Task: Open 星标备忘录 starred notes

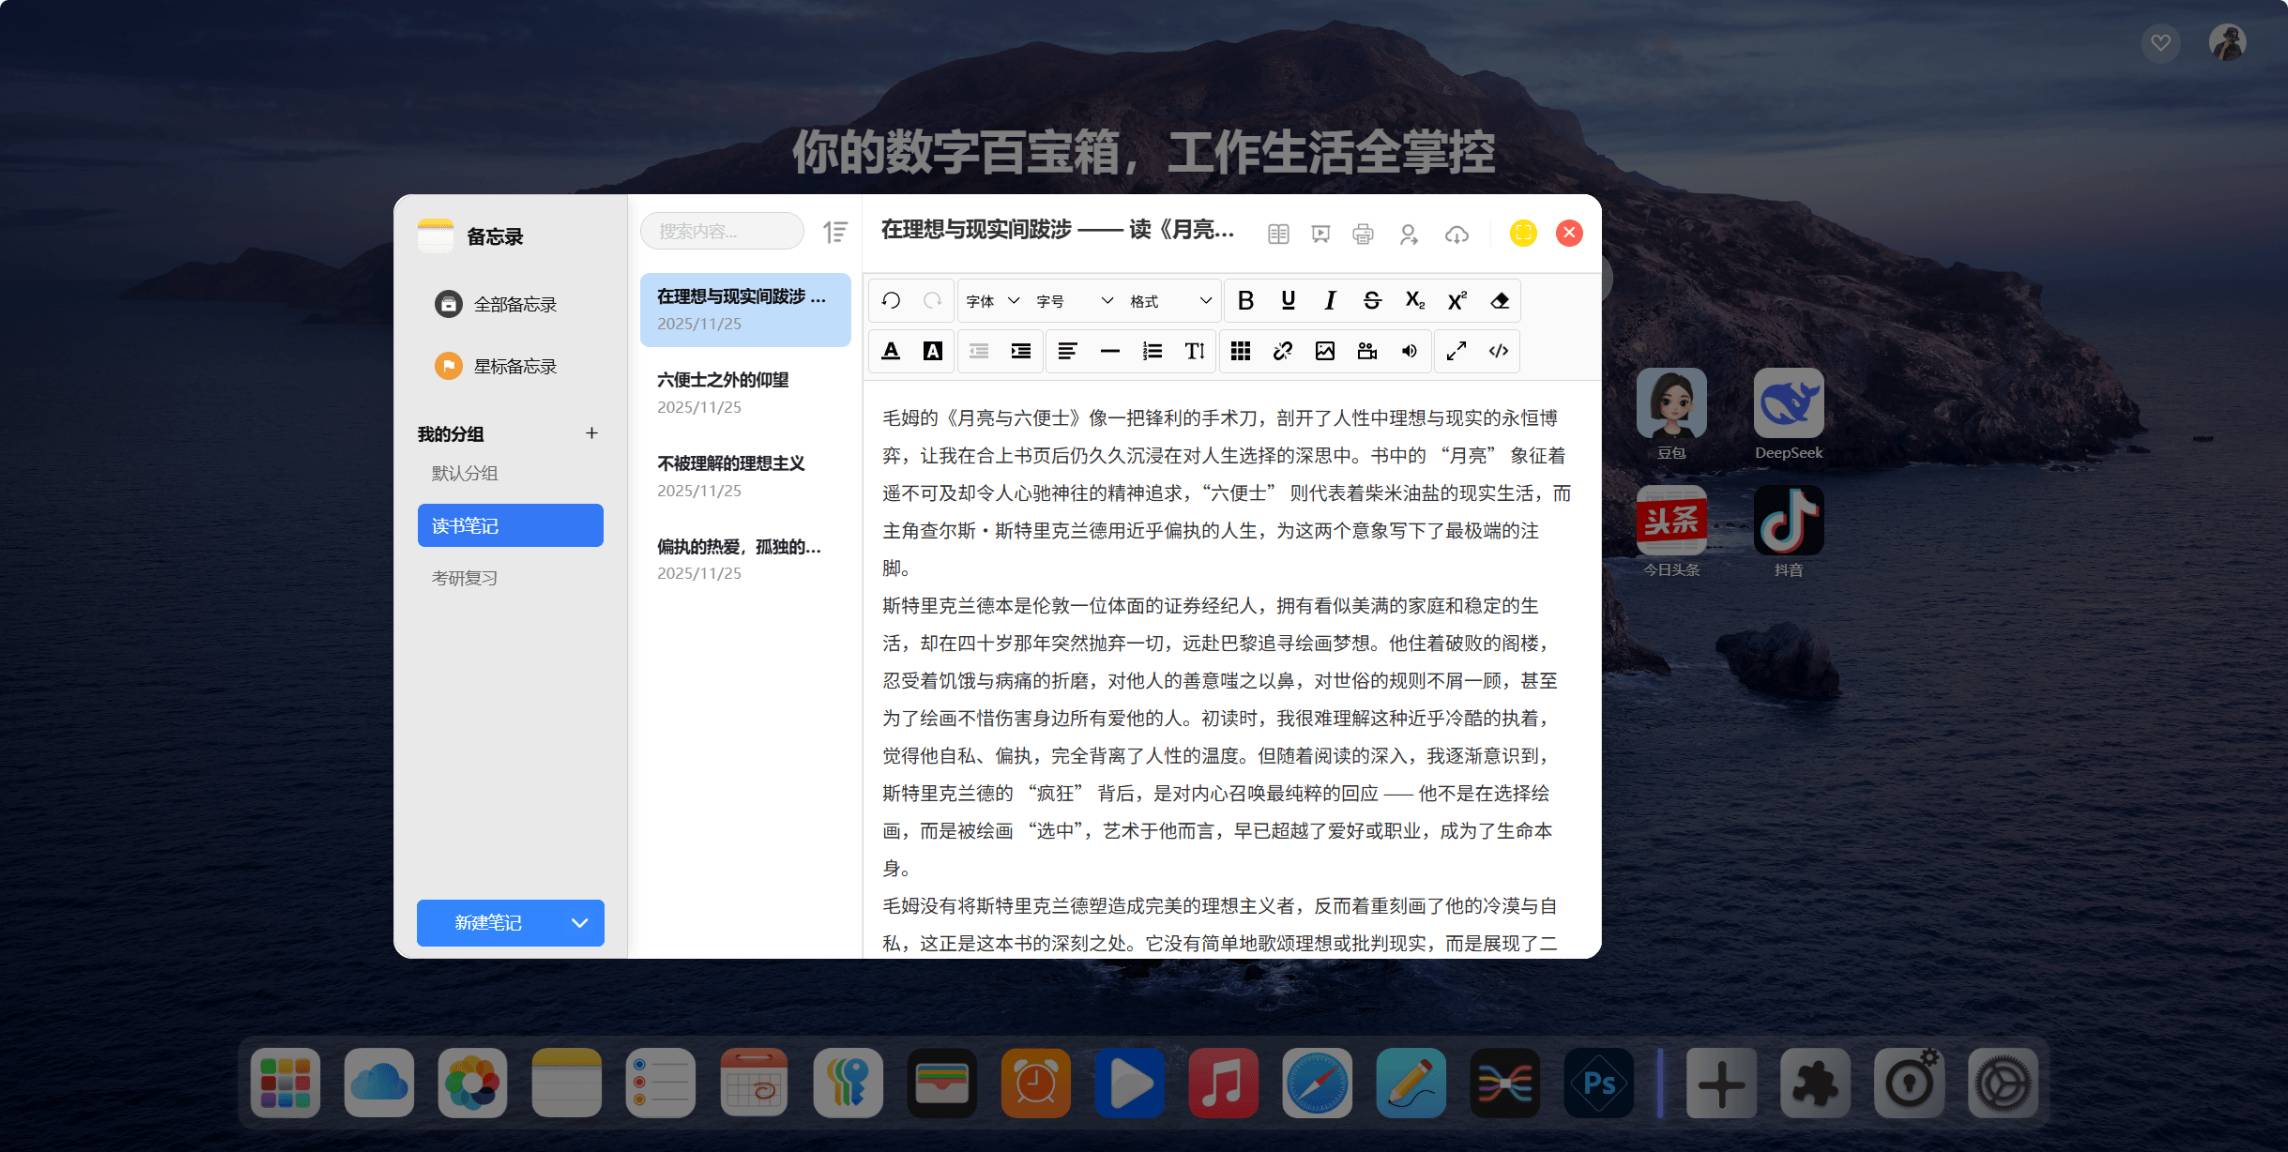Action: pyautogui.click(x=514, y=366)
